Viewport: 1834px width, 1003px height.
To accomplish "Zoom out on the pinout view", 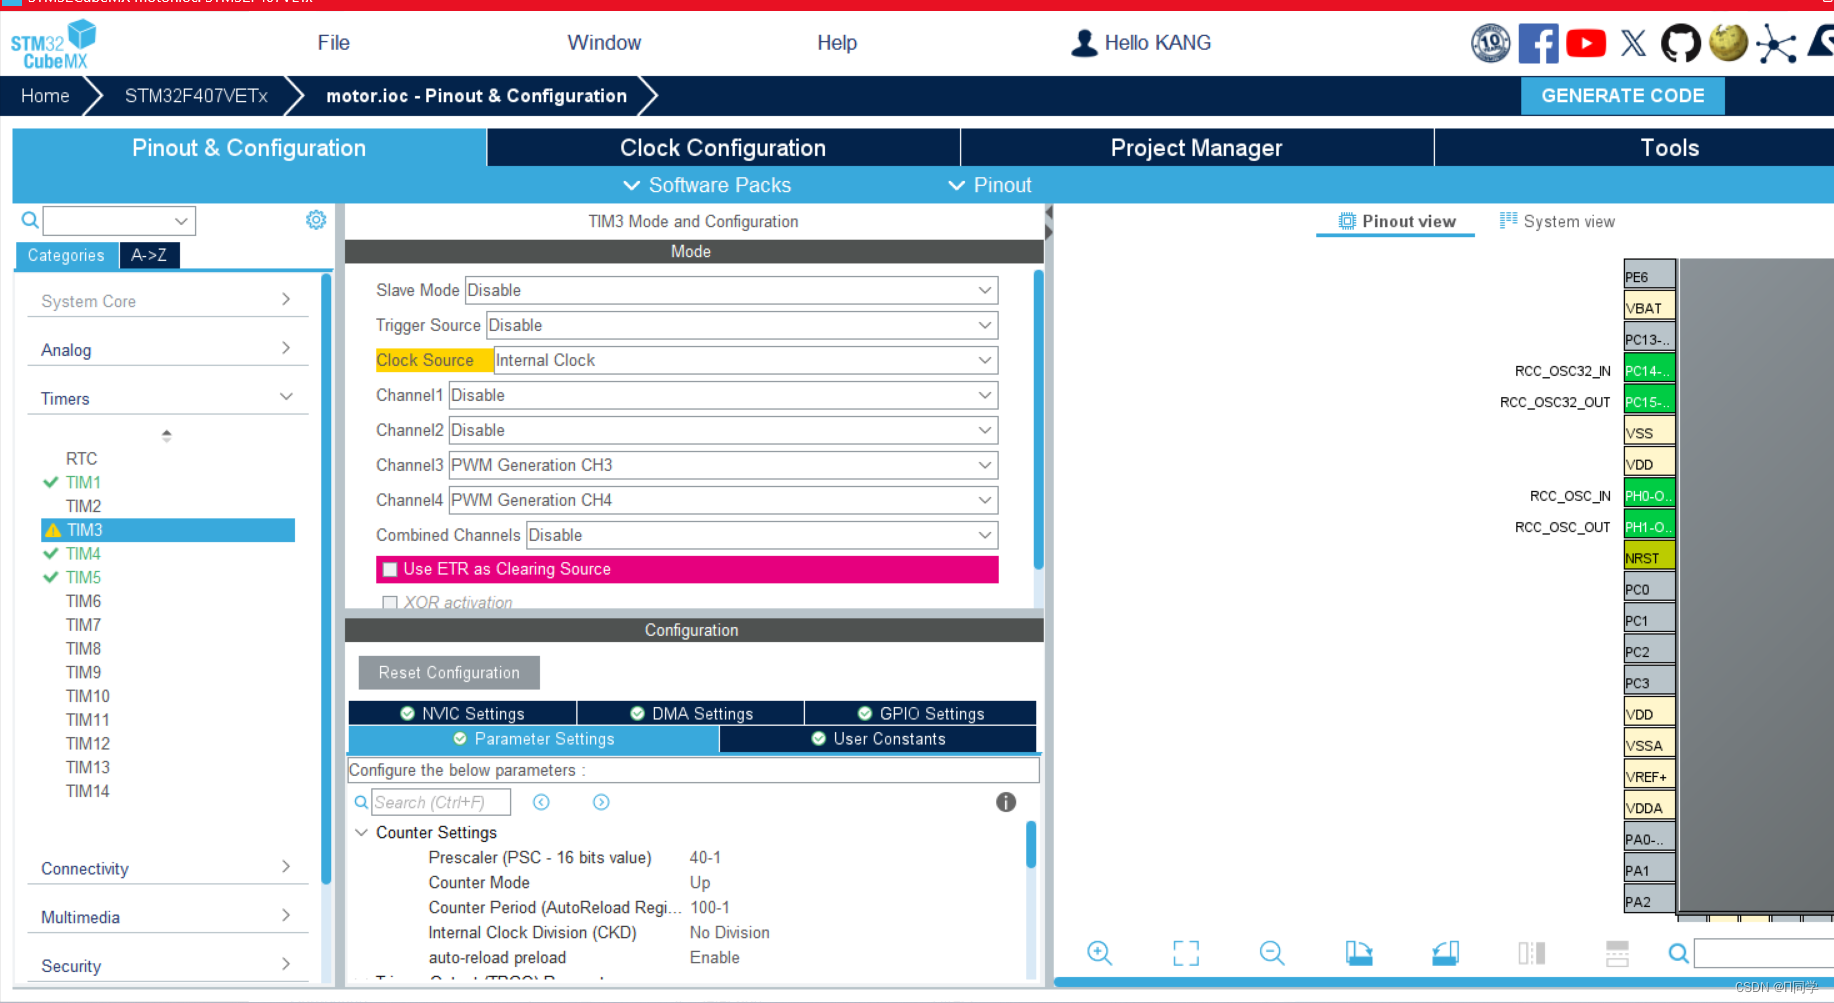I will click(x=1272, y=953).
